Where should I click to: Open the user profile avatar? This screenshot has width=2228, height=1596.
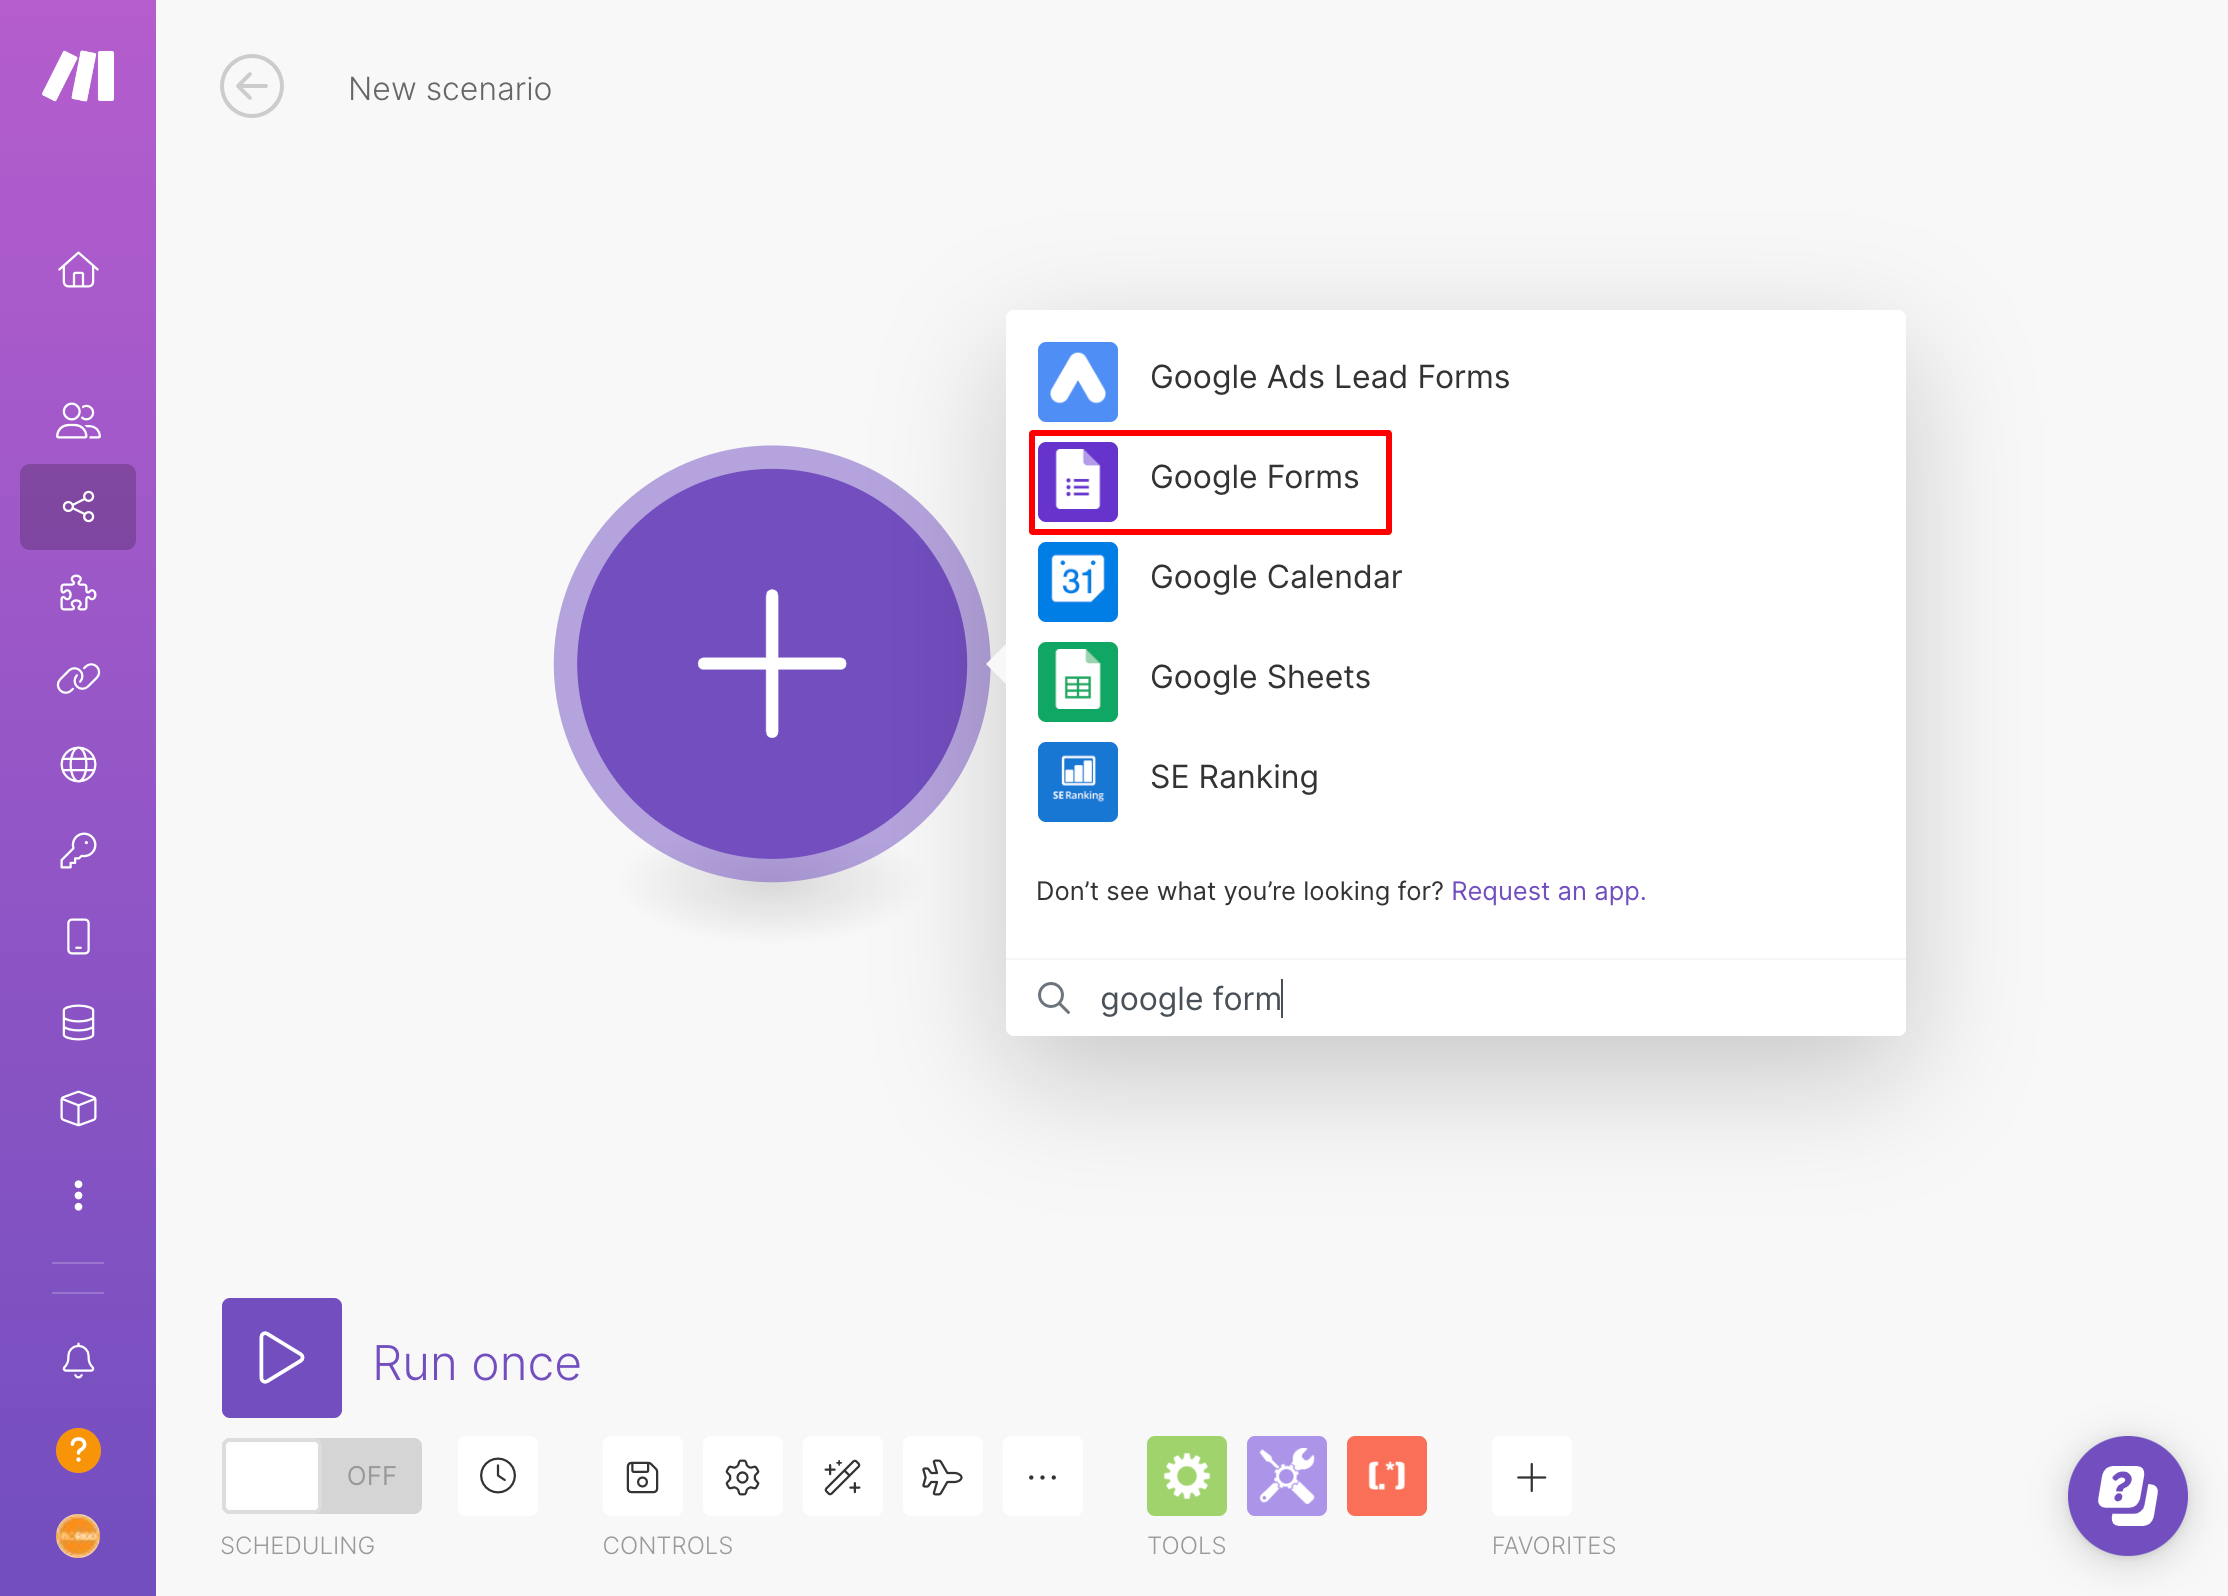click(x=78, y=1536)
